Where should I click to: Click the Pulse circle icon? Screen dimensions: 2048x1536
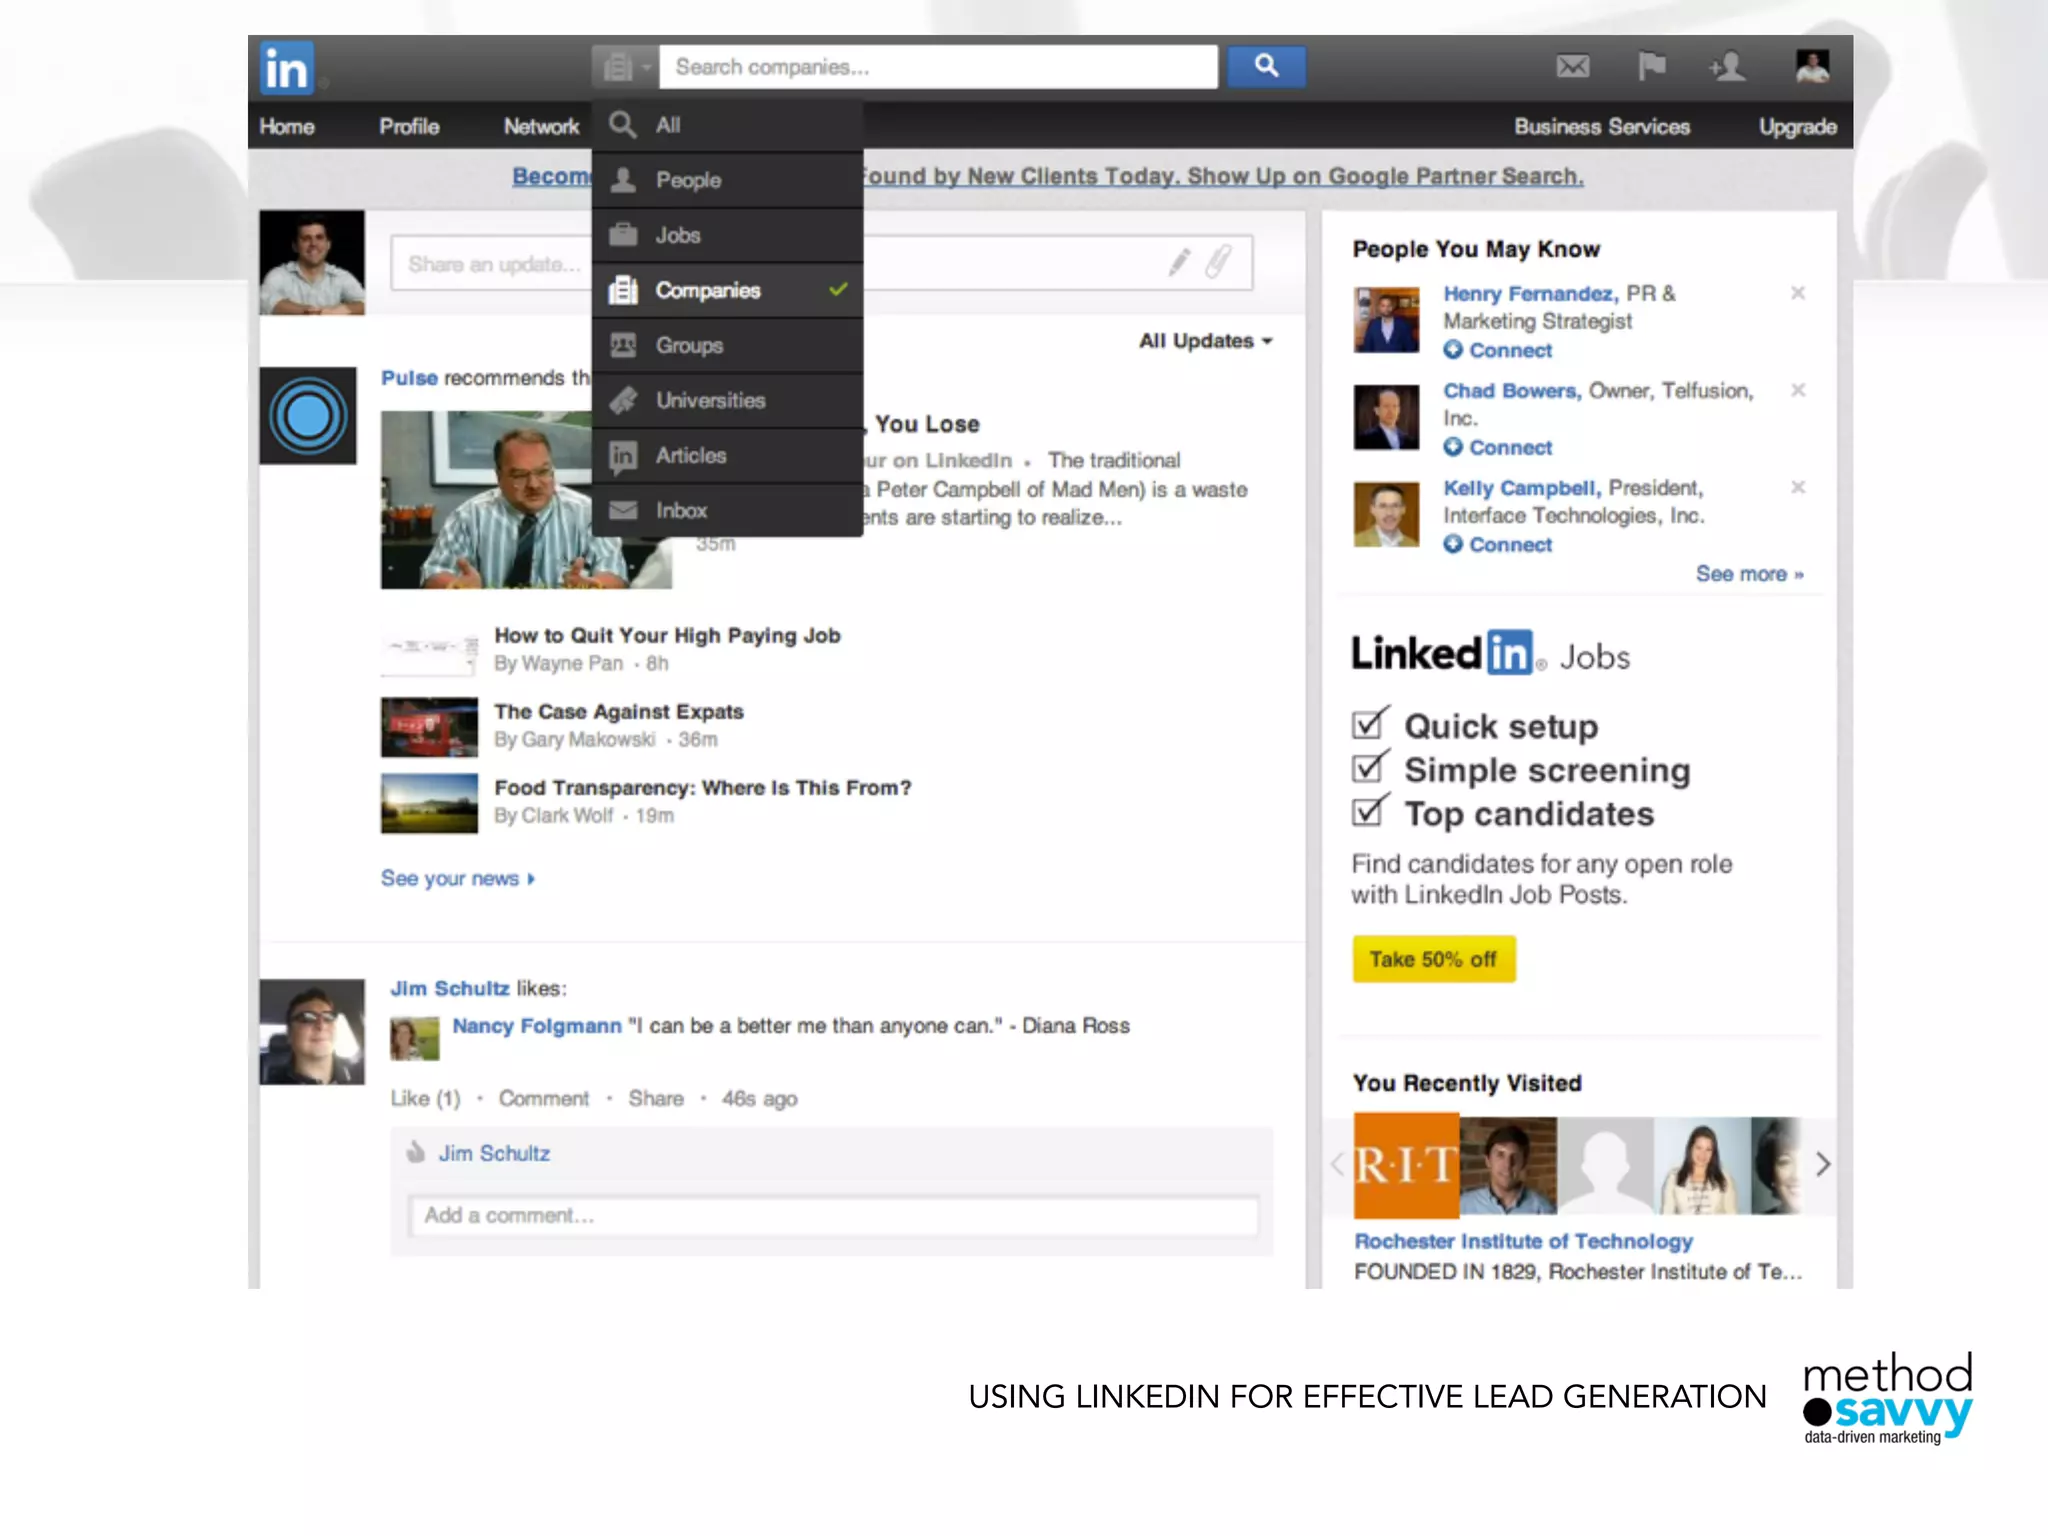308,416
